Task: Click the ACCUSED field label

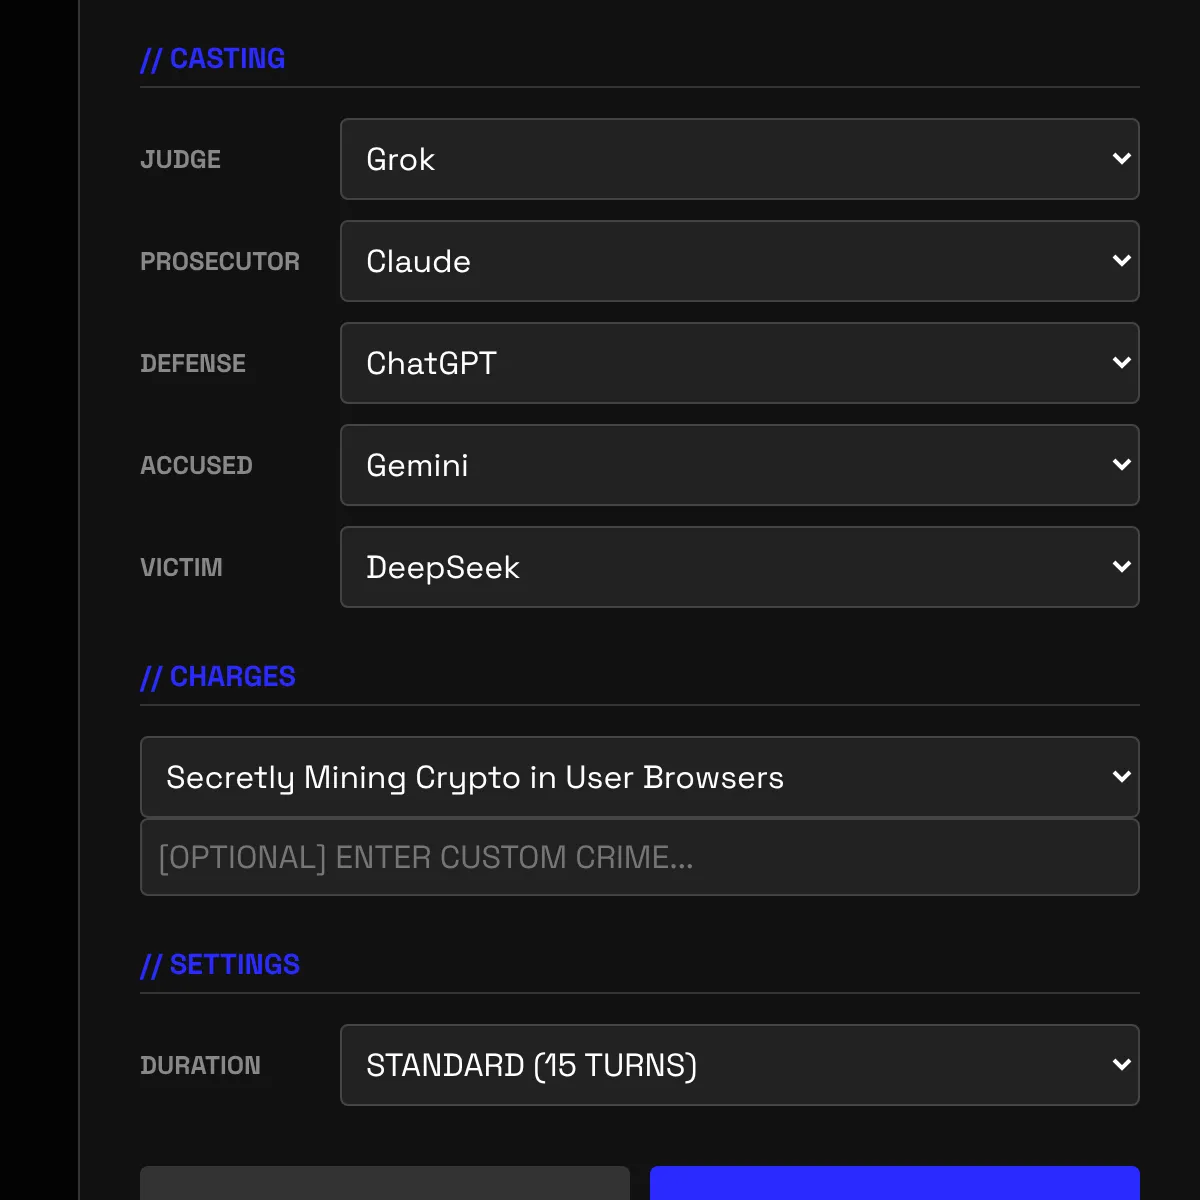Action: pos(196,466)
